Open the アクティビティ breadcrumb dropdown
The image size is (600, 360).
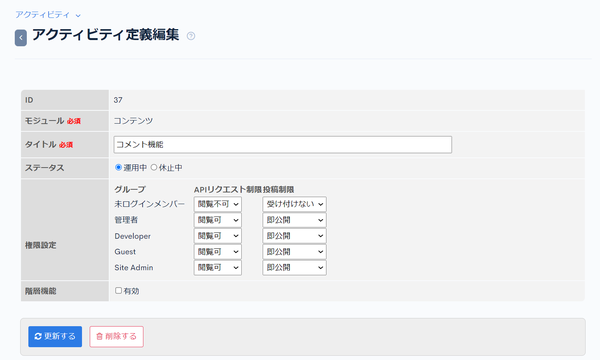(x=48, y=15)
